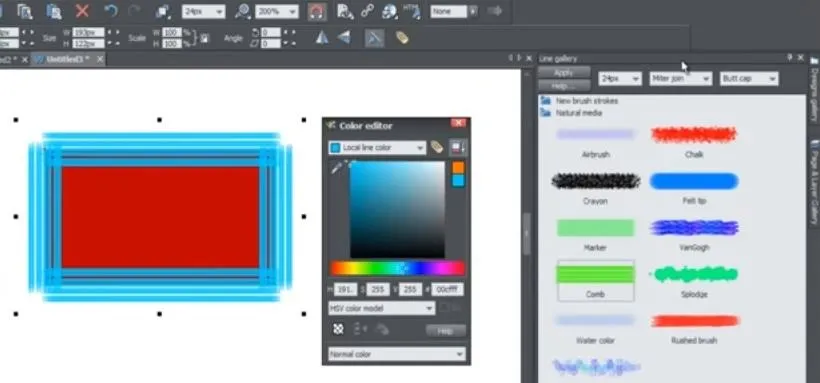Click the flip horizontal triangle icon
This screenshot has width=820, height=383.
click(x=322, y=38)
